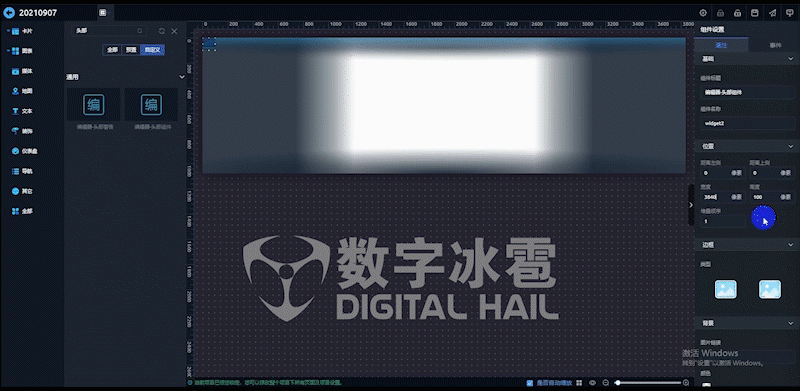Screen dimensions: 800x391
Task: Click the right panel collapse arrow handle
Action: click(x=691, y=205)
